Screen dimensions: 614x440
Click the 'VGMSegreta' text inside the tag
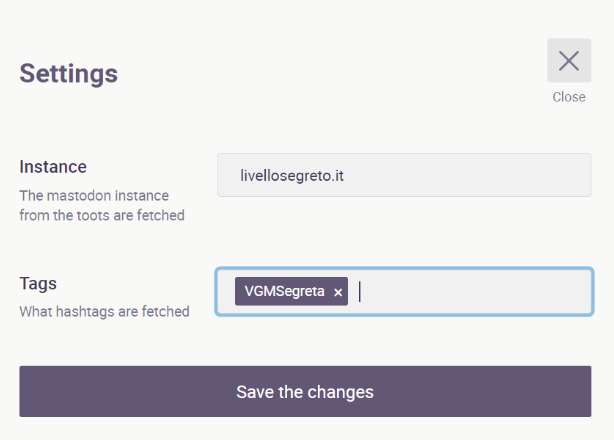(x=284, y=291)
